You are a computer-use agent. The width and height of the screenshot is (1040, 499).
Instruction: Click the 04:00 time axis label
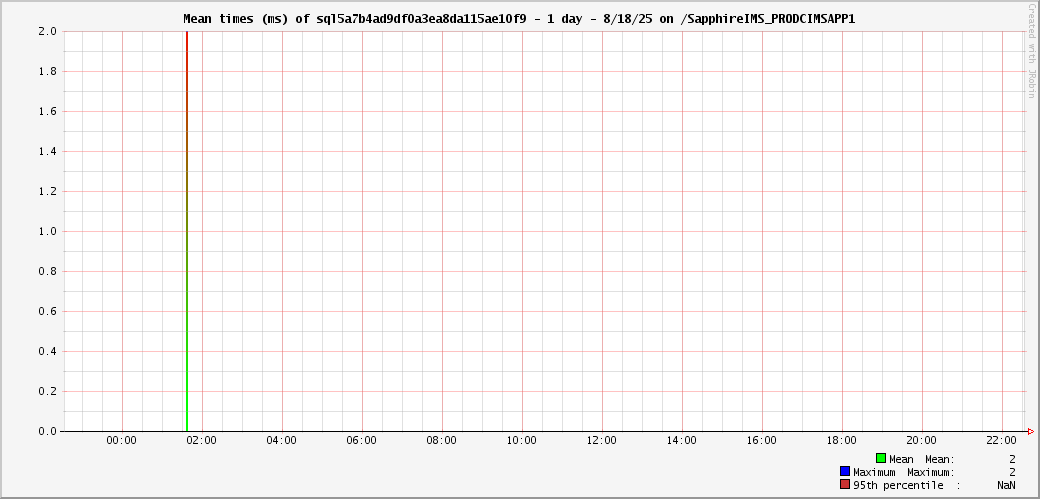click(x=282, y=440)
